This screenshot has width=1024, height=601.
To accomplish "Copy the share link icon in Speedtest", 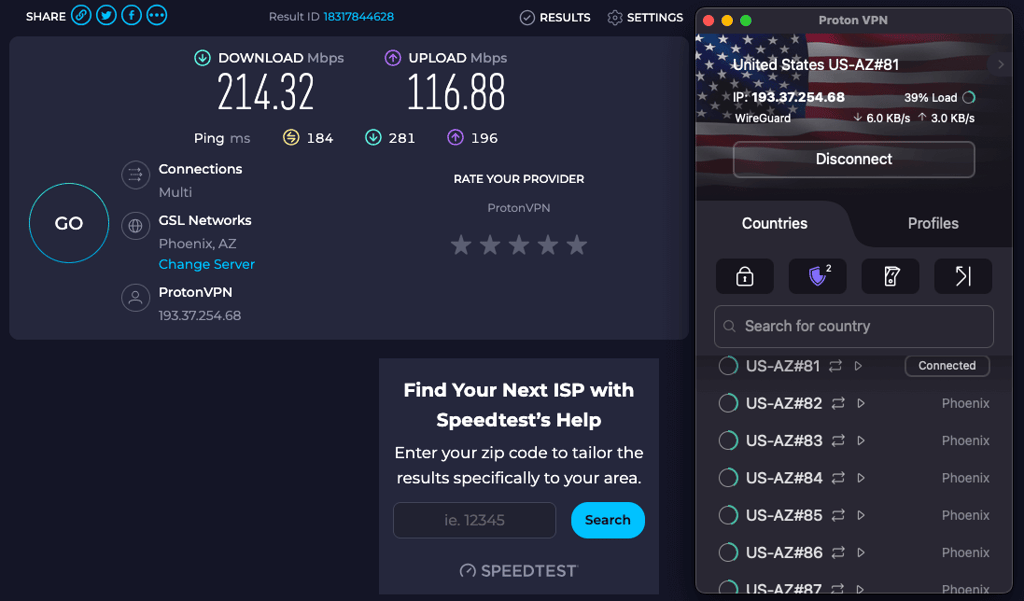I will click(x=81, y=15).
